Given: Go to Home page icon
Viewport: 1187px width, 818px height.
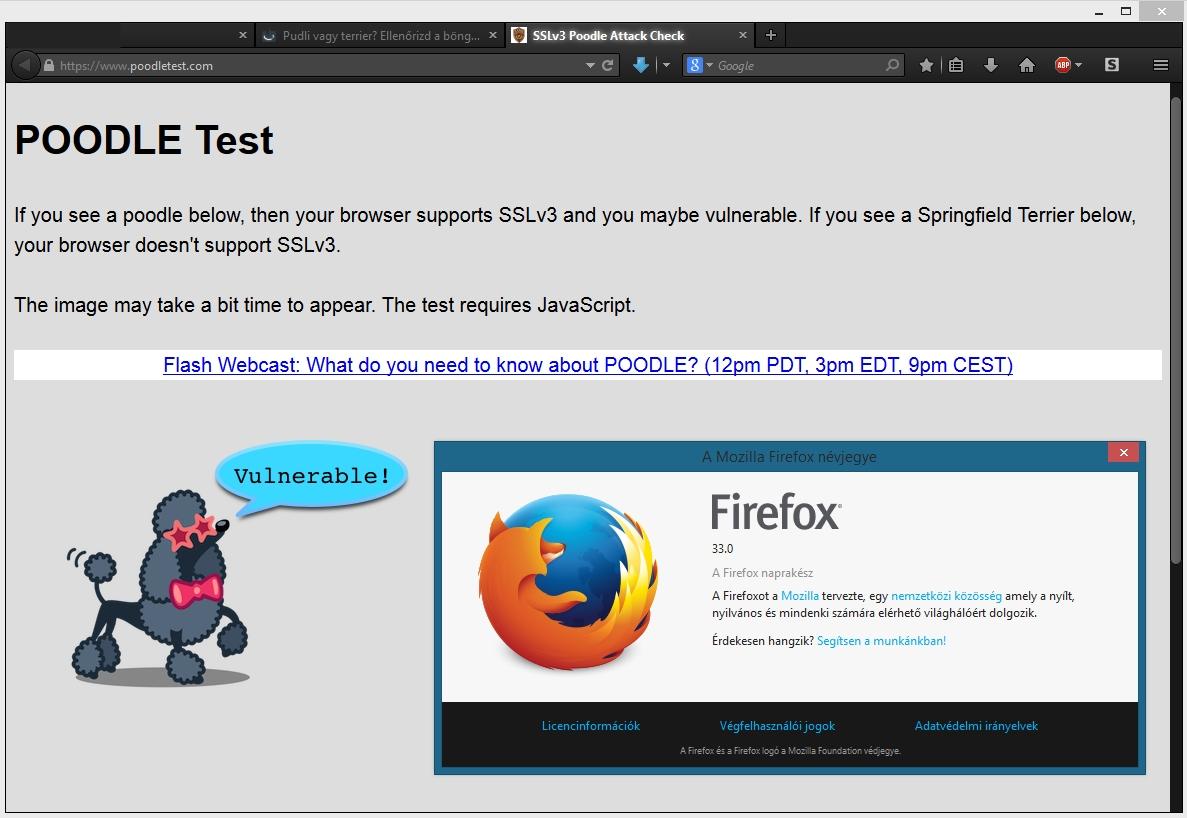Looking at the screenshot, I should [1027, 65].
